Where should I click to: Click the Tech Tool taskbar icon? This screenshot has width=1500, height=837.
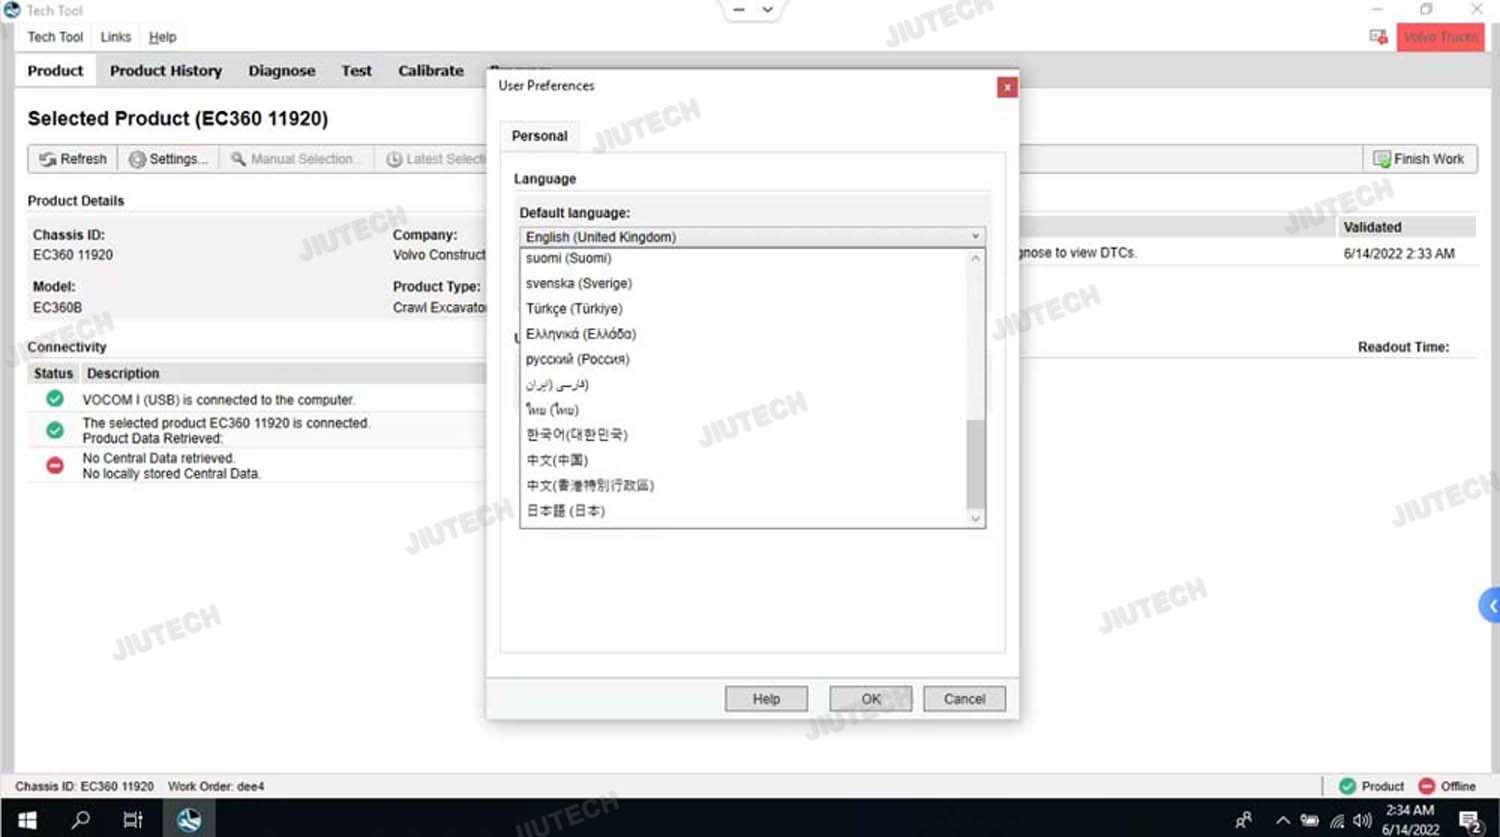(188, 820)
